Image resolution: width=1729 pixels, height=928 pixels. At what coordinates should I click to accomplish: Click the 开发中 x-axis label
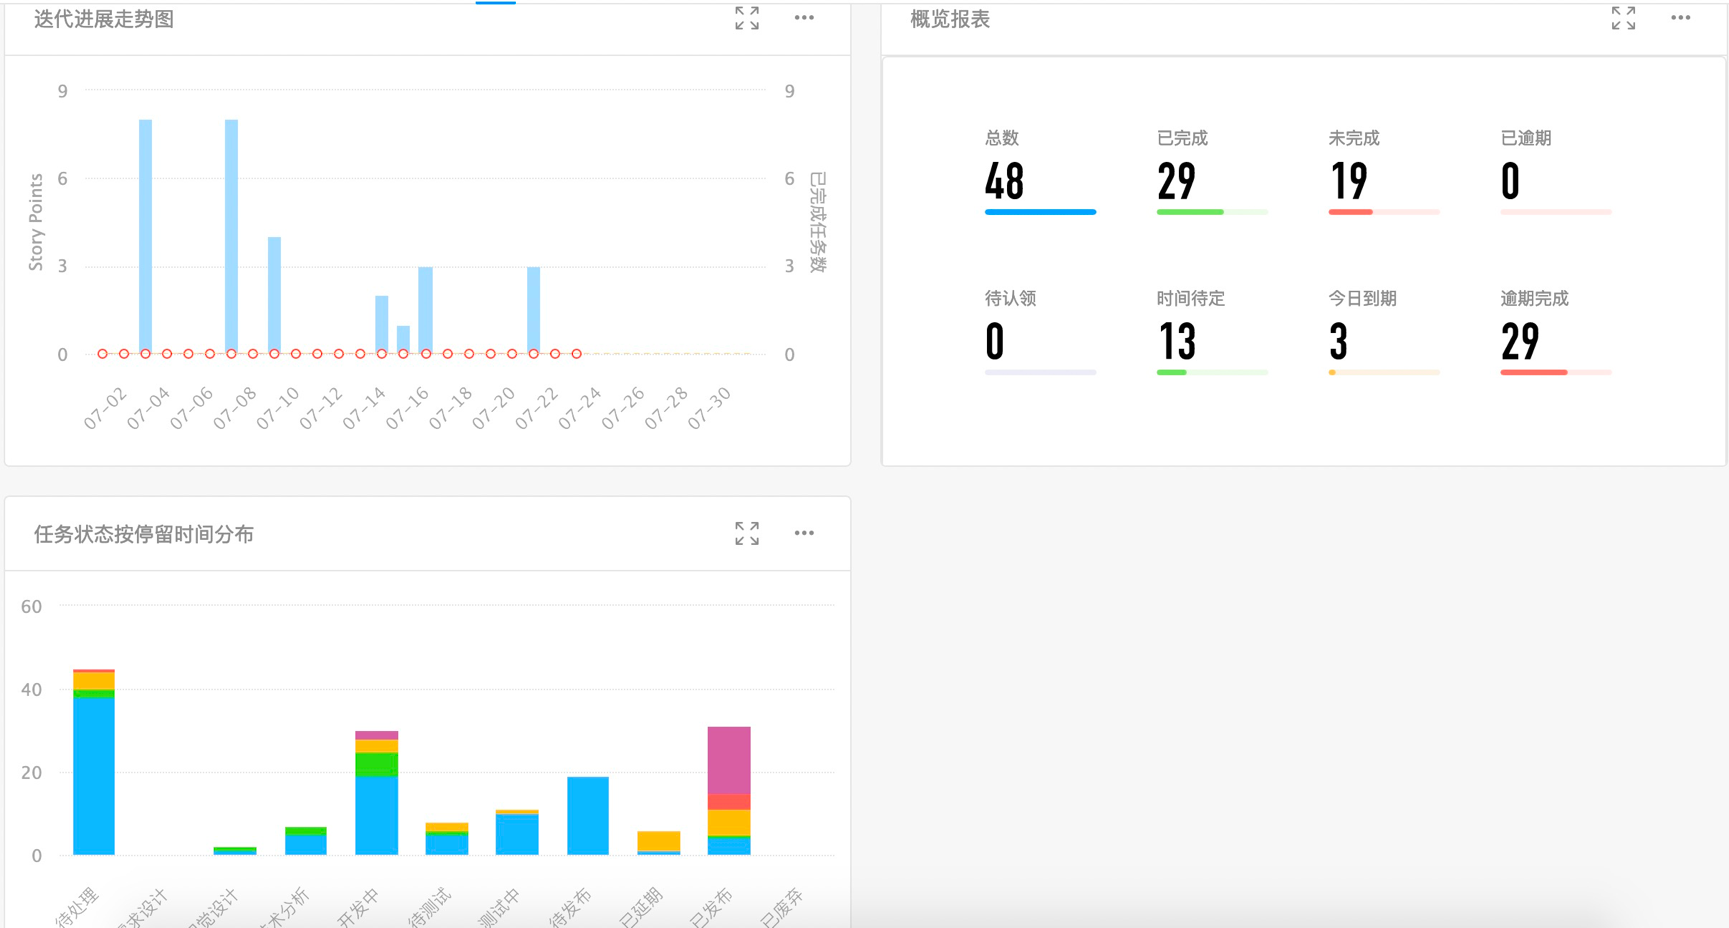[358, 907]
